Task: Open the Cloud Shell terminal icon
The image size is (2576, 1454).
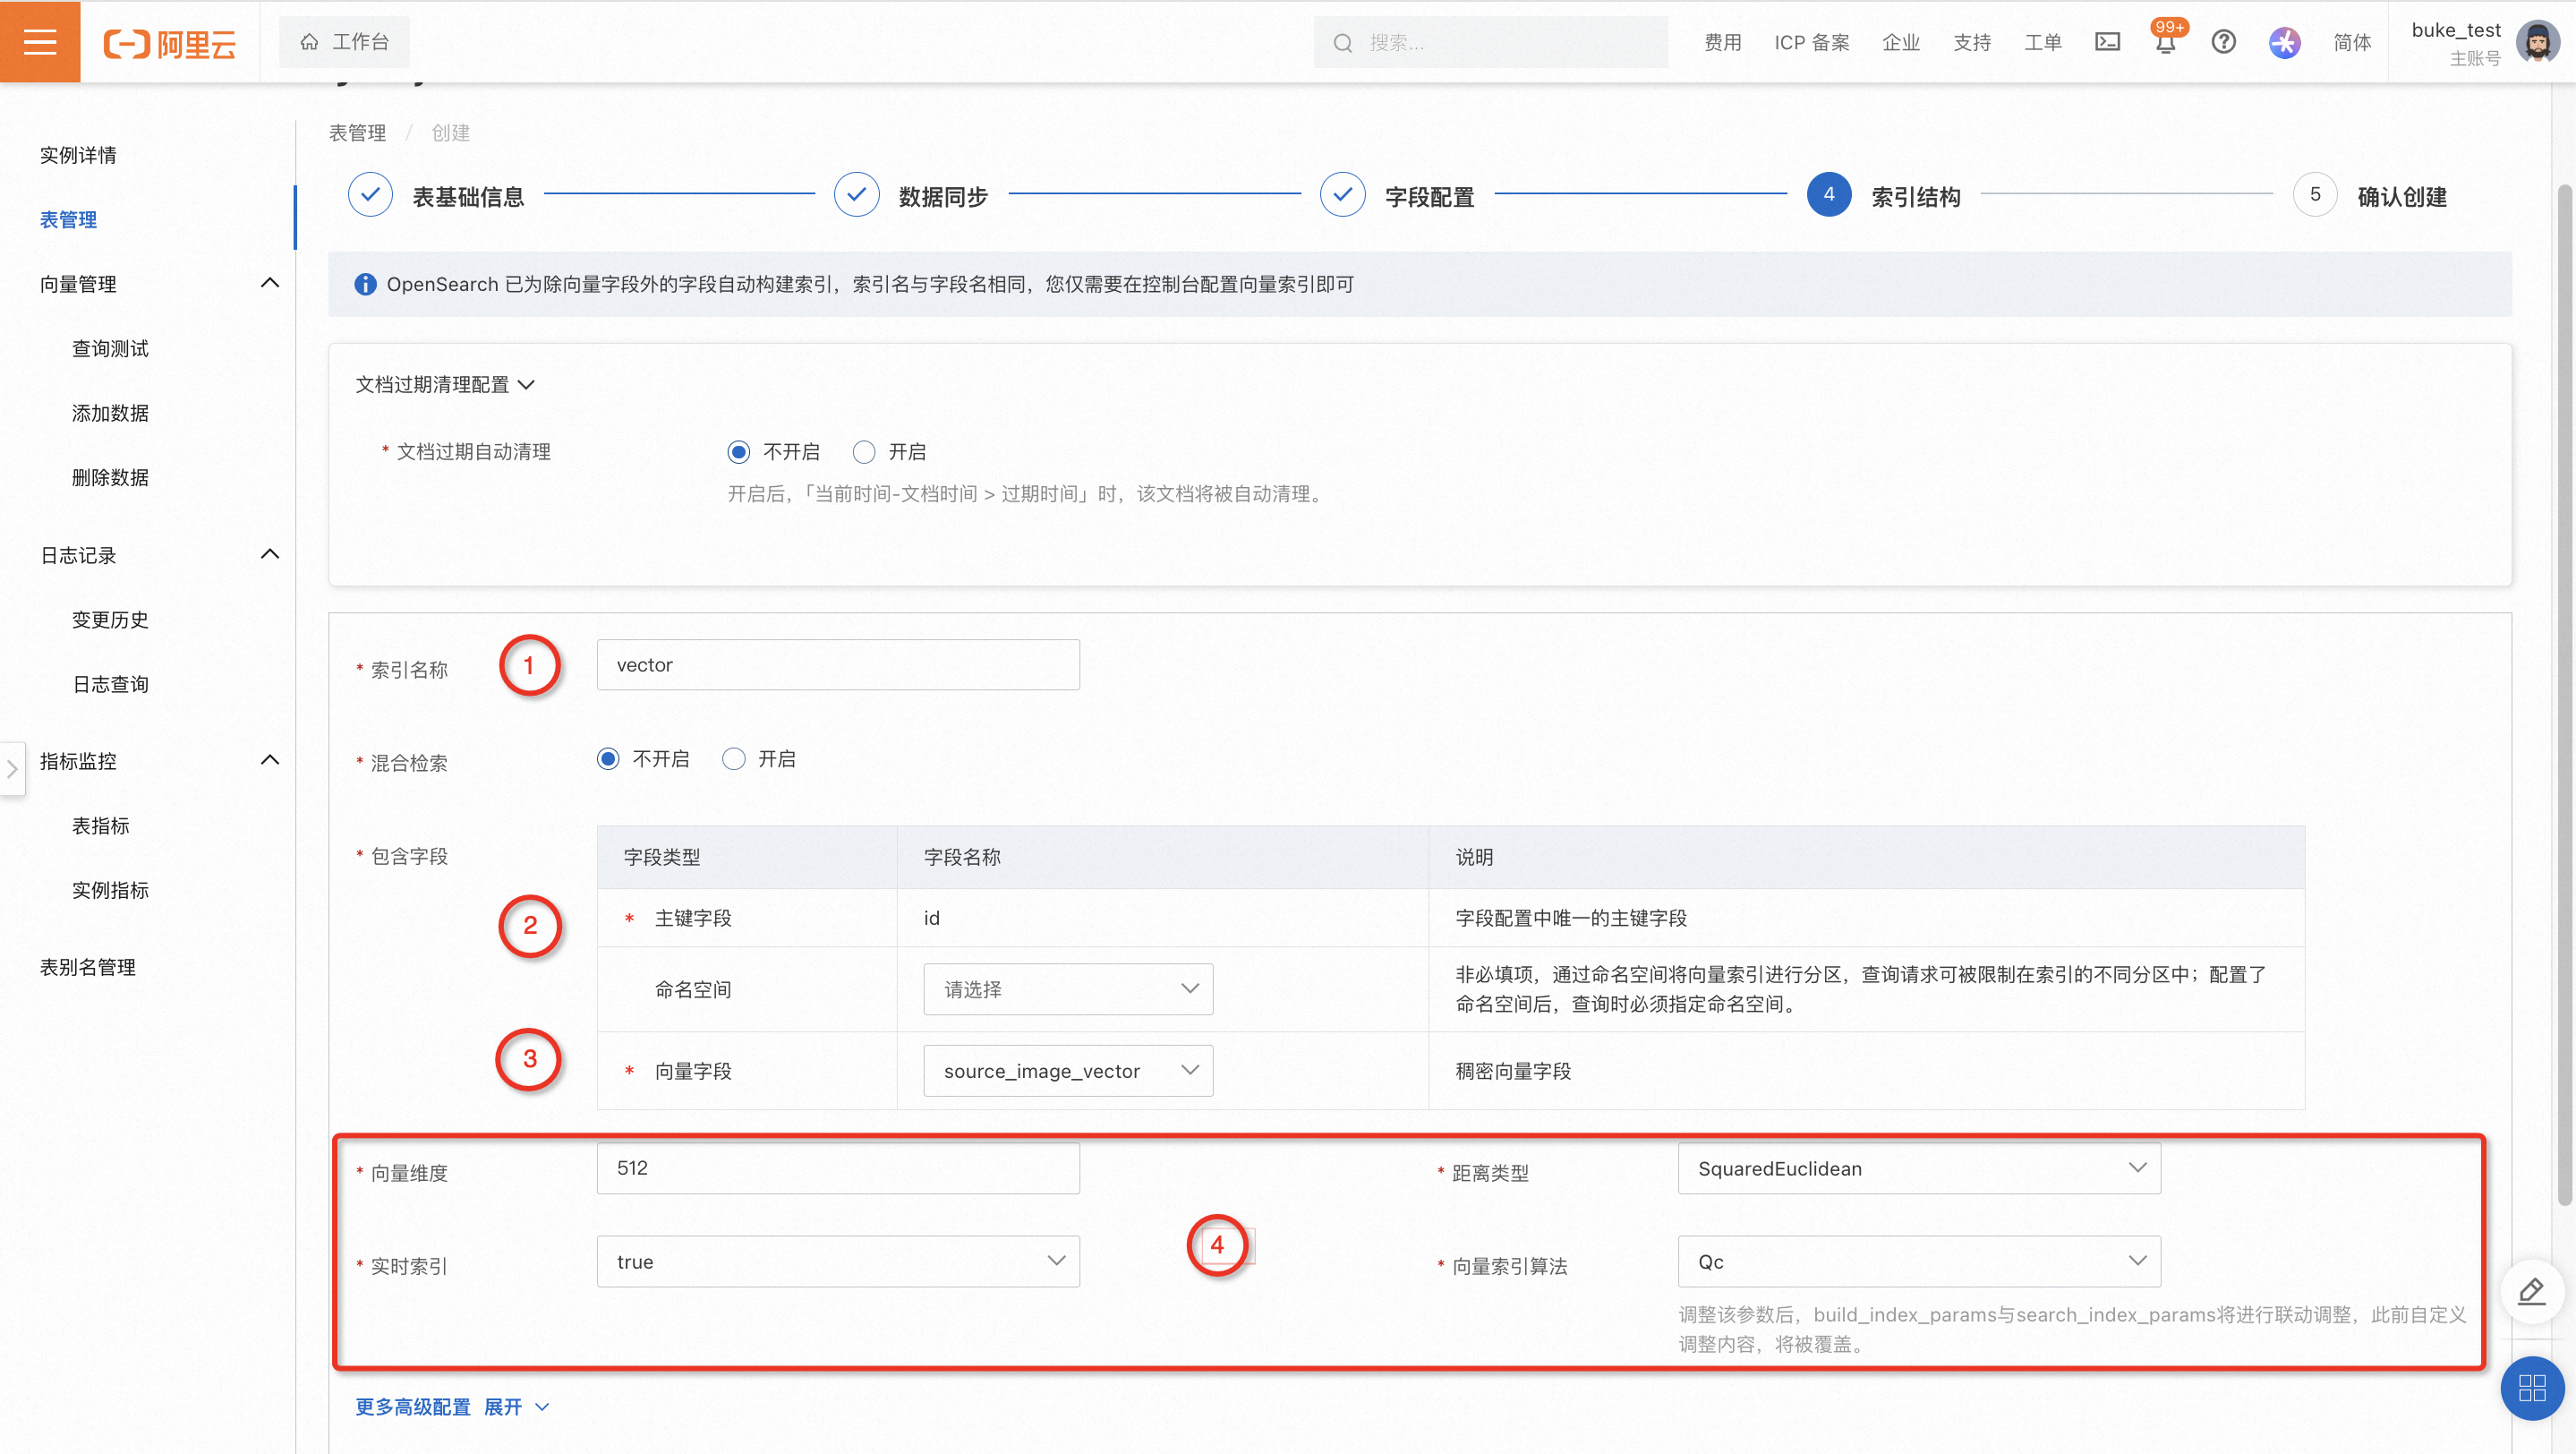Action: click(x=2107, y=42)
